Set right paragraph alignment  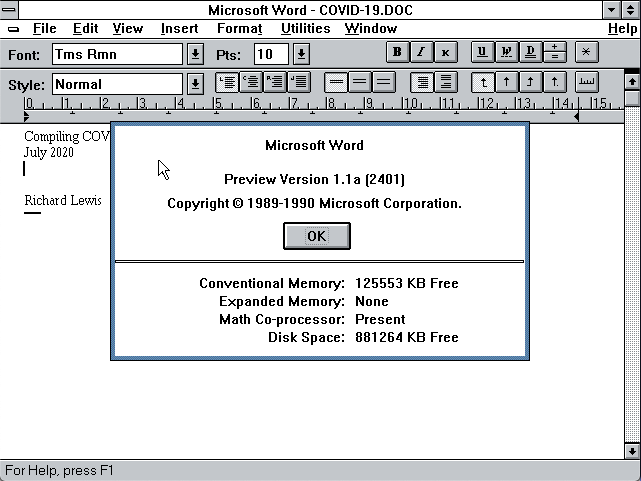click(275, 83)
